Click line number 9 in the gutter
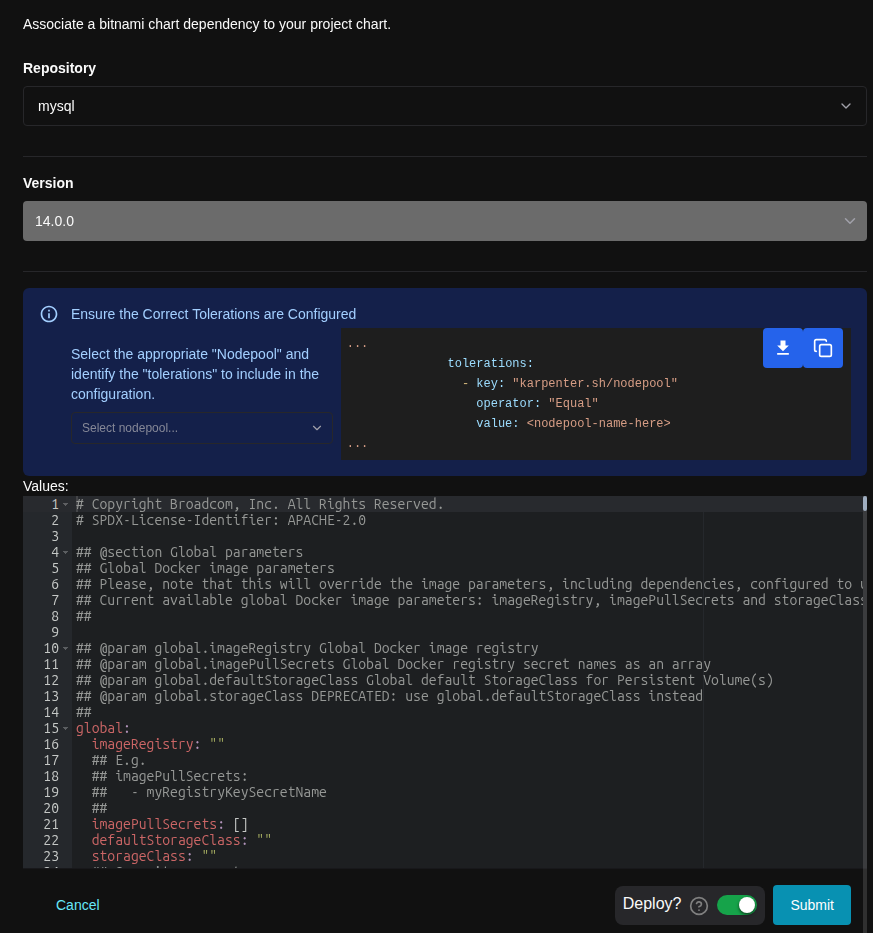The width and height of the screenshot is (873, 933). pos(55,633)
